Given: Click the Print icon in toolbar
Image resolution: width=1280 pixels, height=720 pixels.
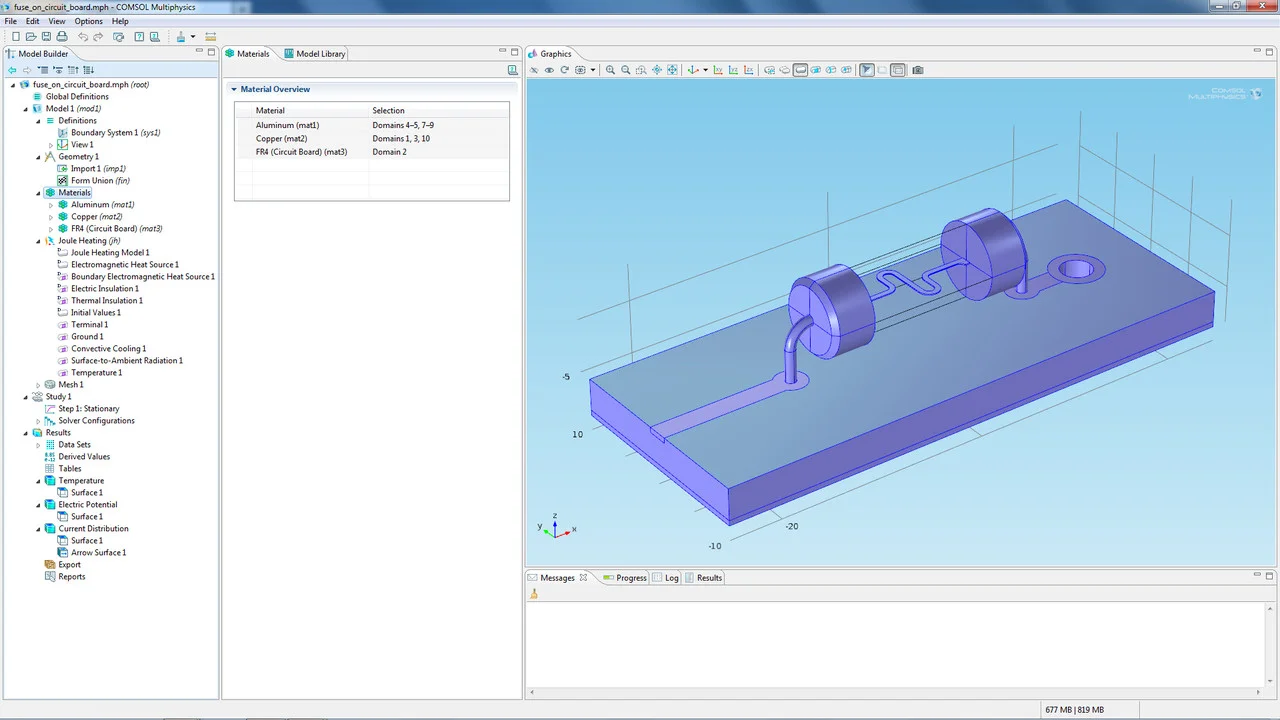Looking at the screenshot, I should click(x=62, y=37).
